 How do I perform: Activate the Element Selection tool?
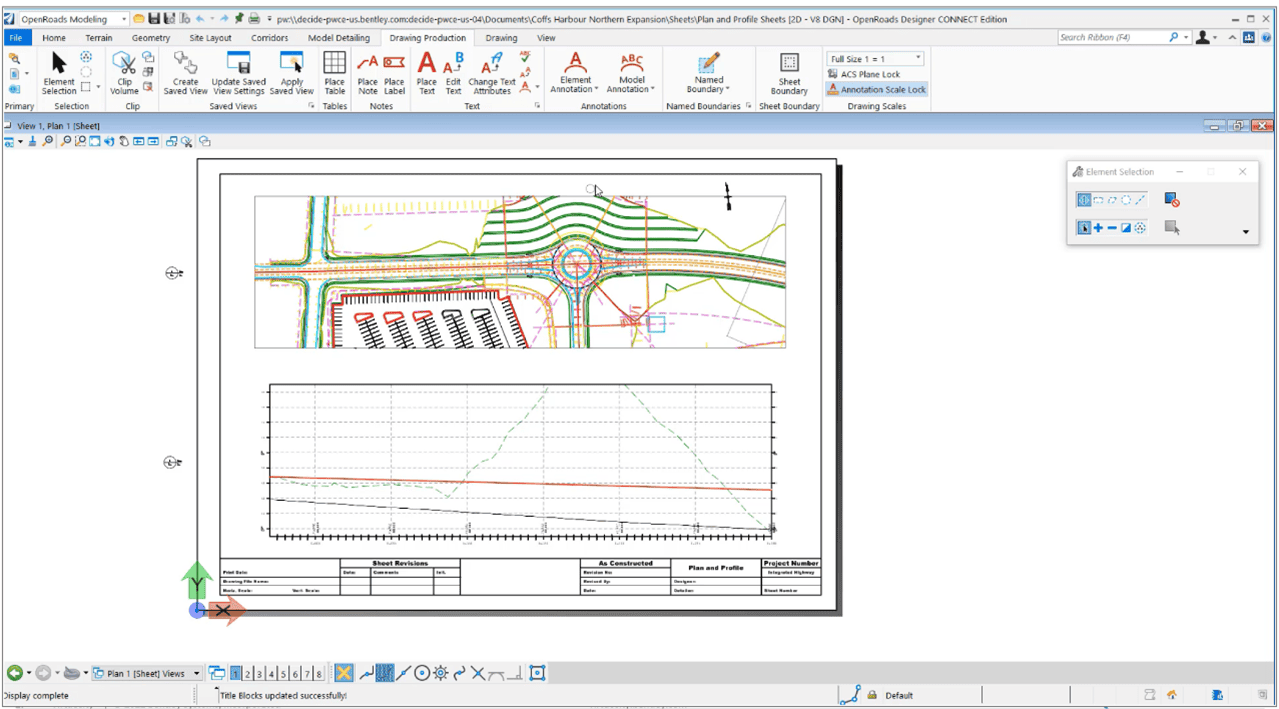pos(58,75)
